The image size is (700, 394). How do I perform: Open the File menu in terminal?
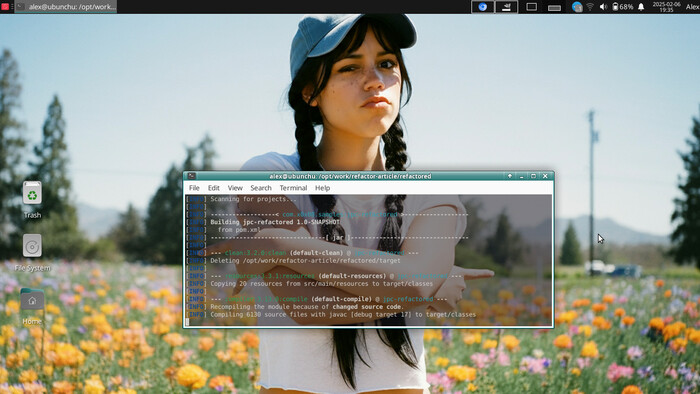point(194,188)
